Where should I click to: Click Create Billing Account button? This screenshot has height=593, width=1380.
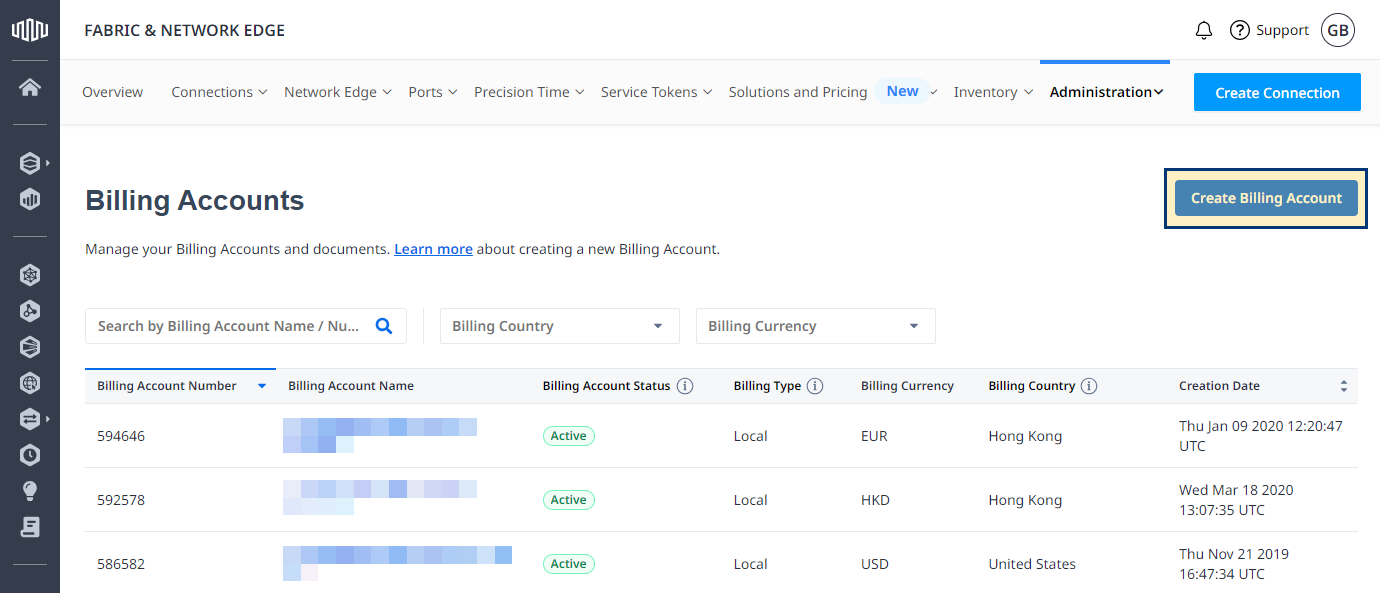click(1266, 198)
